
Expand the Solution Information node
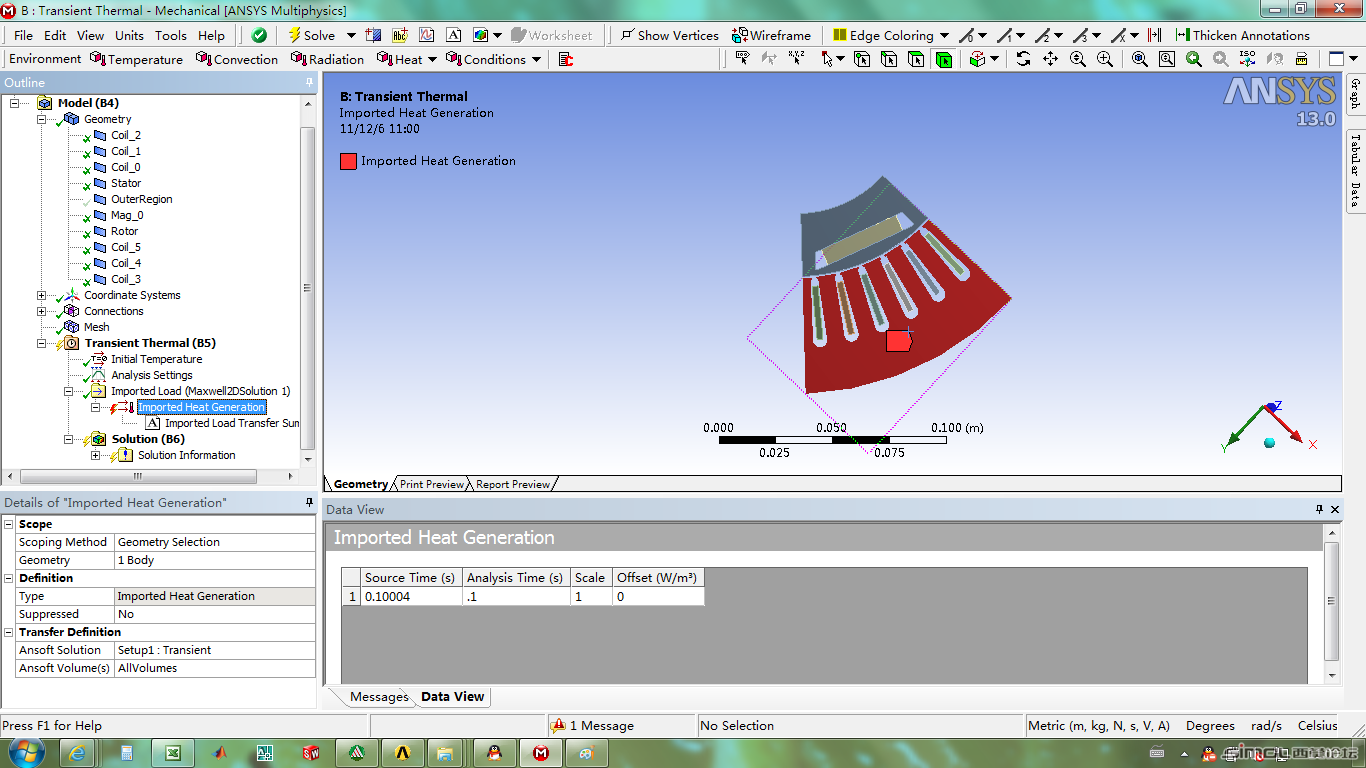click(96, 455)
